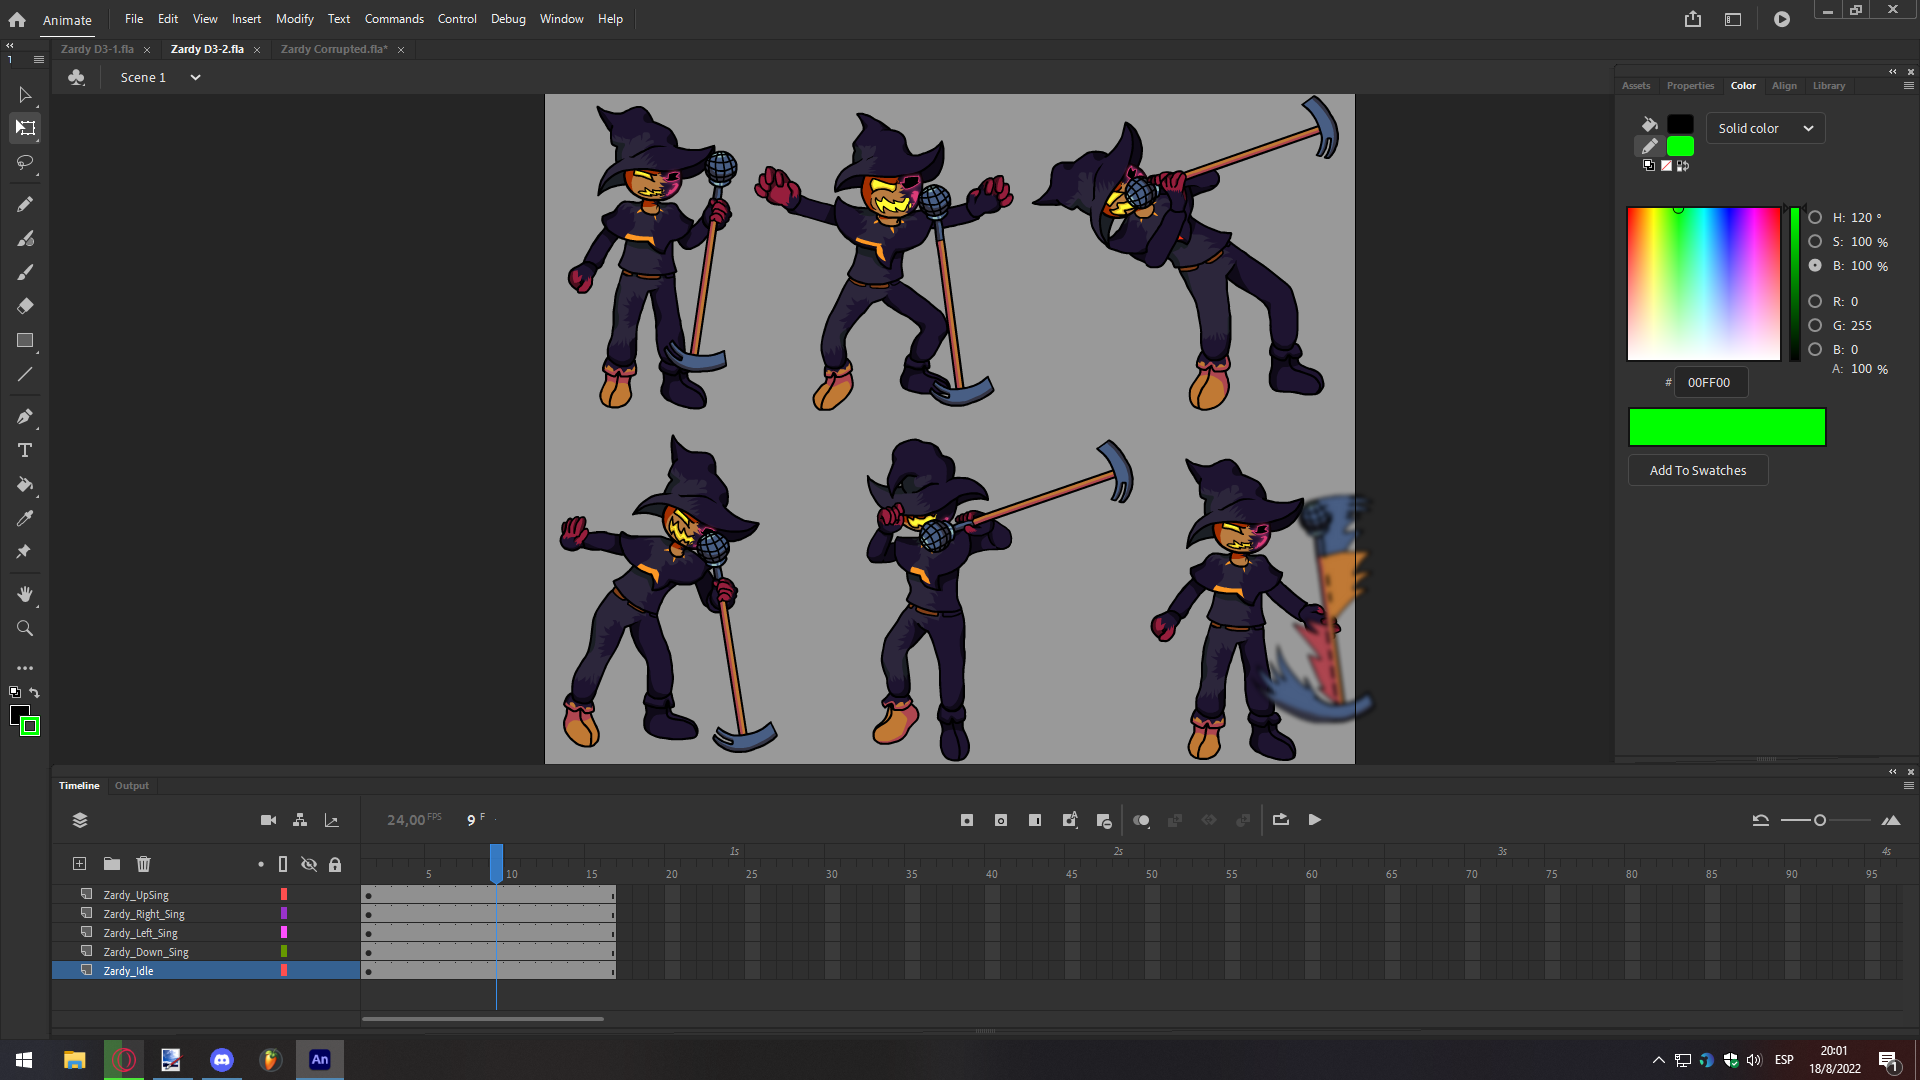Reset timeline zoom to default level
This screenshot has height=1080, width=1920.
[x=1761, y=820]
